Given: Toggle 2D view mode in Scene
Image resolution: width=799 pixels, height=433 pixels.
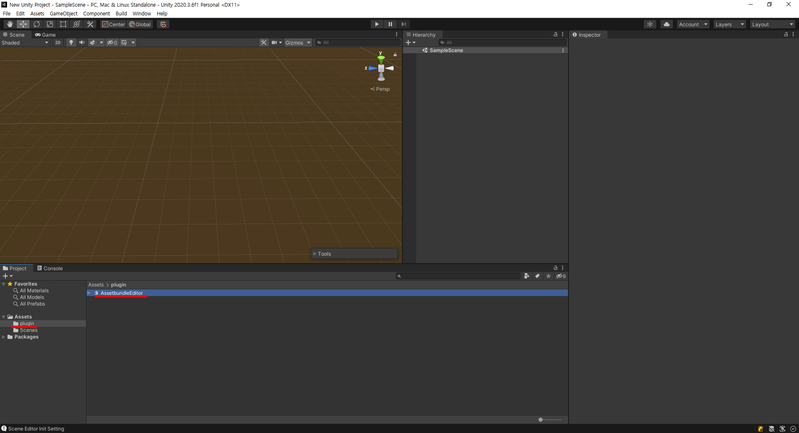Looking at the screenshot, I should pos(58,43).
